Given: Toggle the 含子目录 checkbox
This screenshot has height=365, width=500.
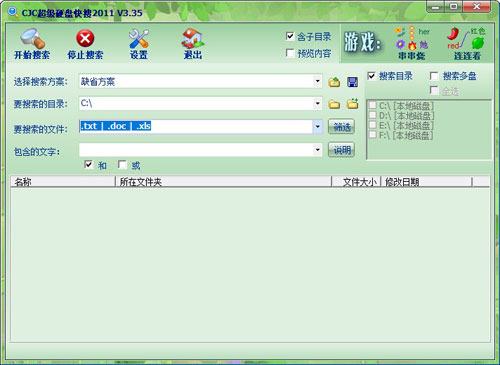Looking at the screenshot, I should (x=290, y=36).
